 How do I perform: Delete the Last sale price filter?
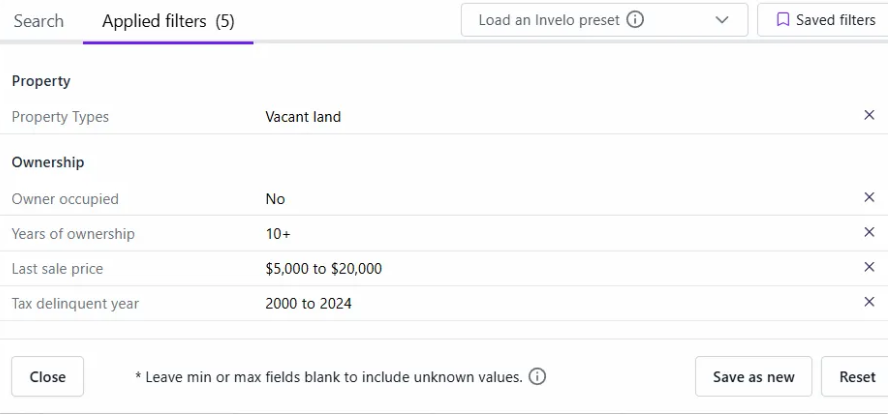tap(869, 268)
